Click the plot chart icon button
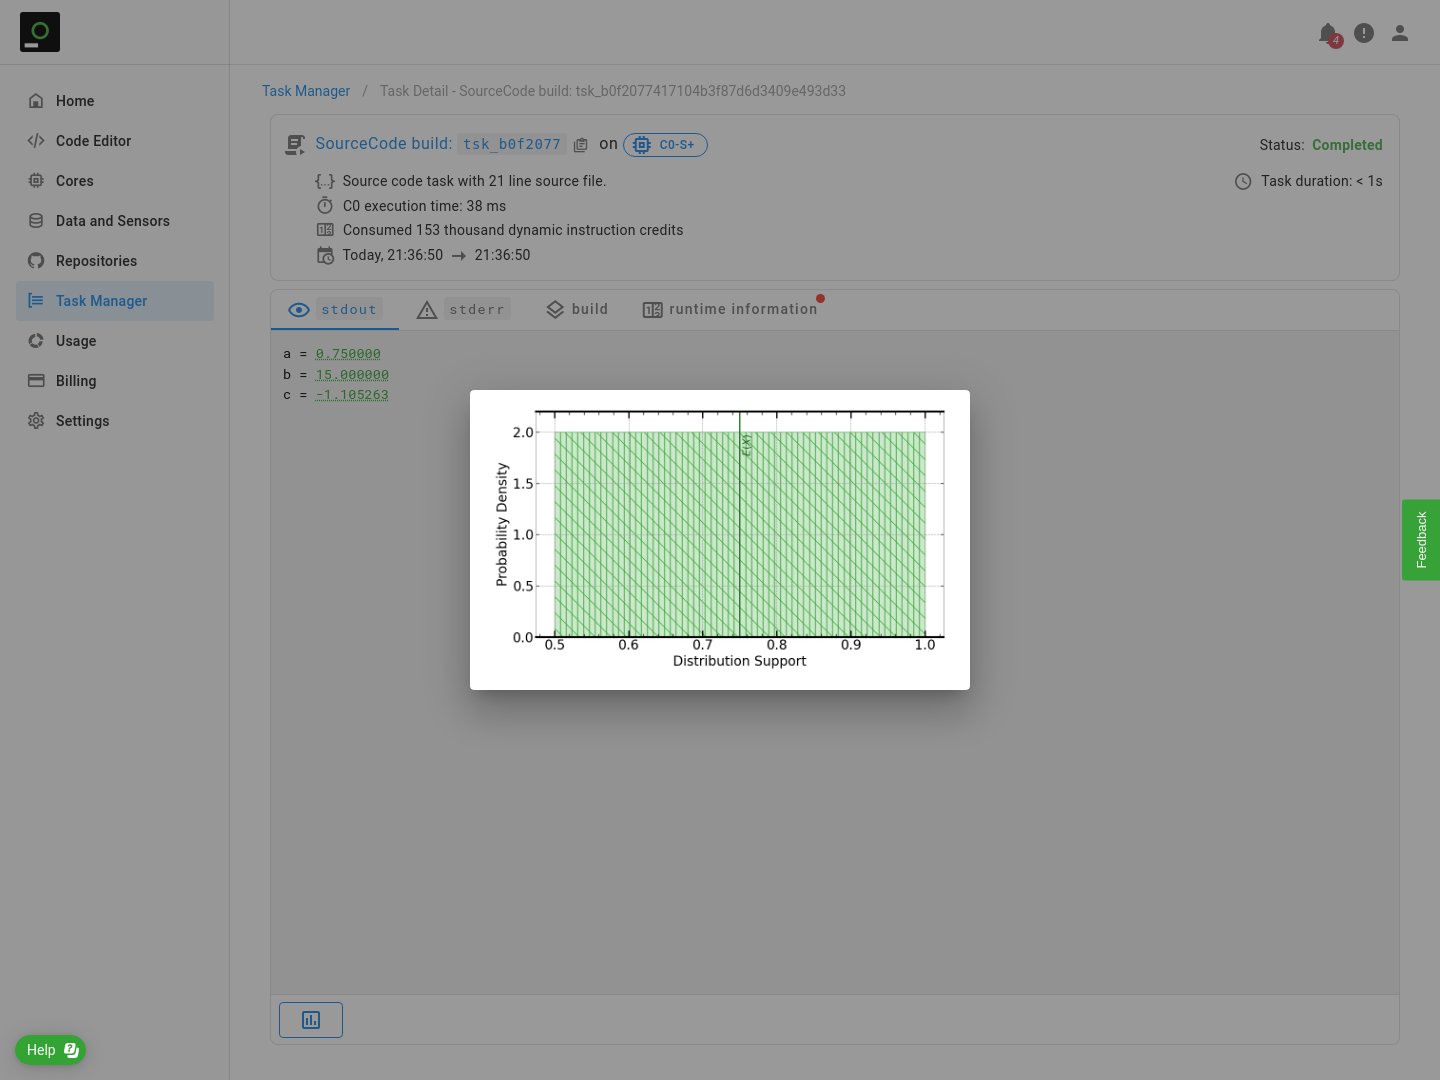This screenshot has height=1080, width=1440. [311, 1020]
